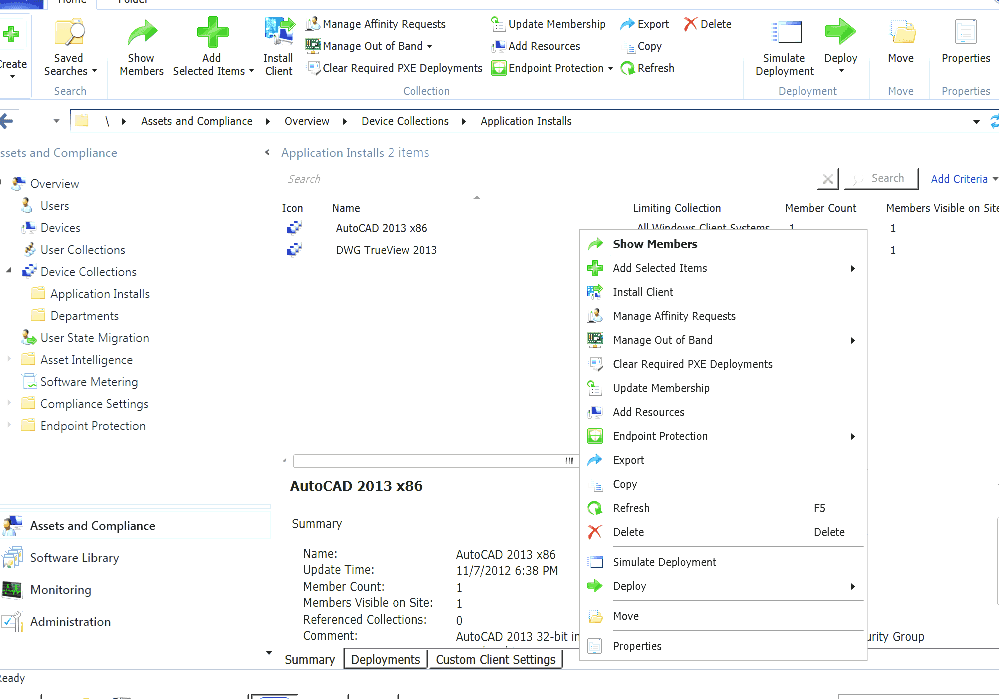Click Install Client in the ribbon

click(x=279, y=48)
